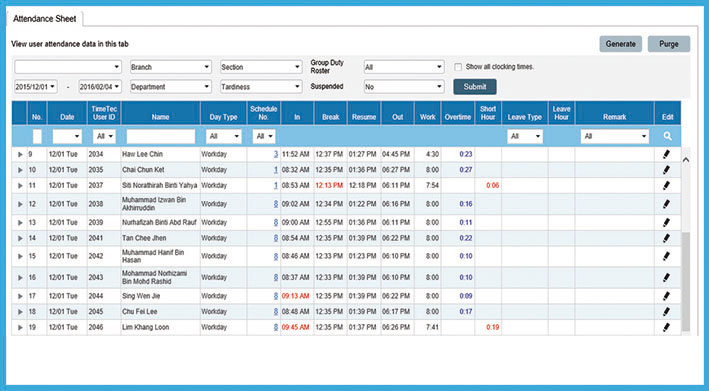Click the search magnifier icon in filter row

[667, 136]
